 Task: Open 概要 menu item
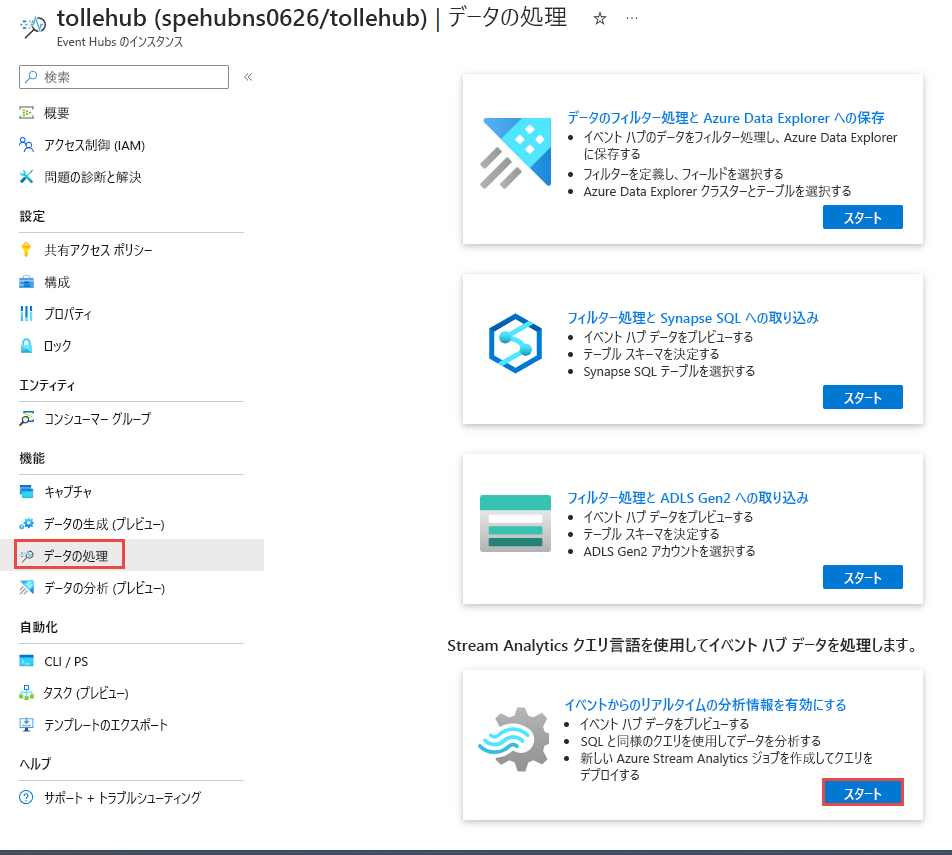pos(57,113)
